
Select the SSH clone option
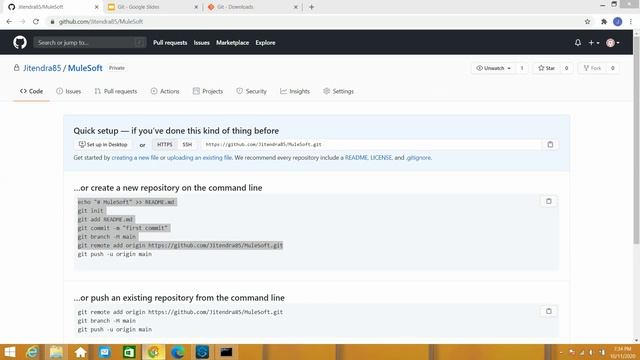click(187, 144)
